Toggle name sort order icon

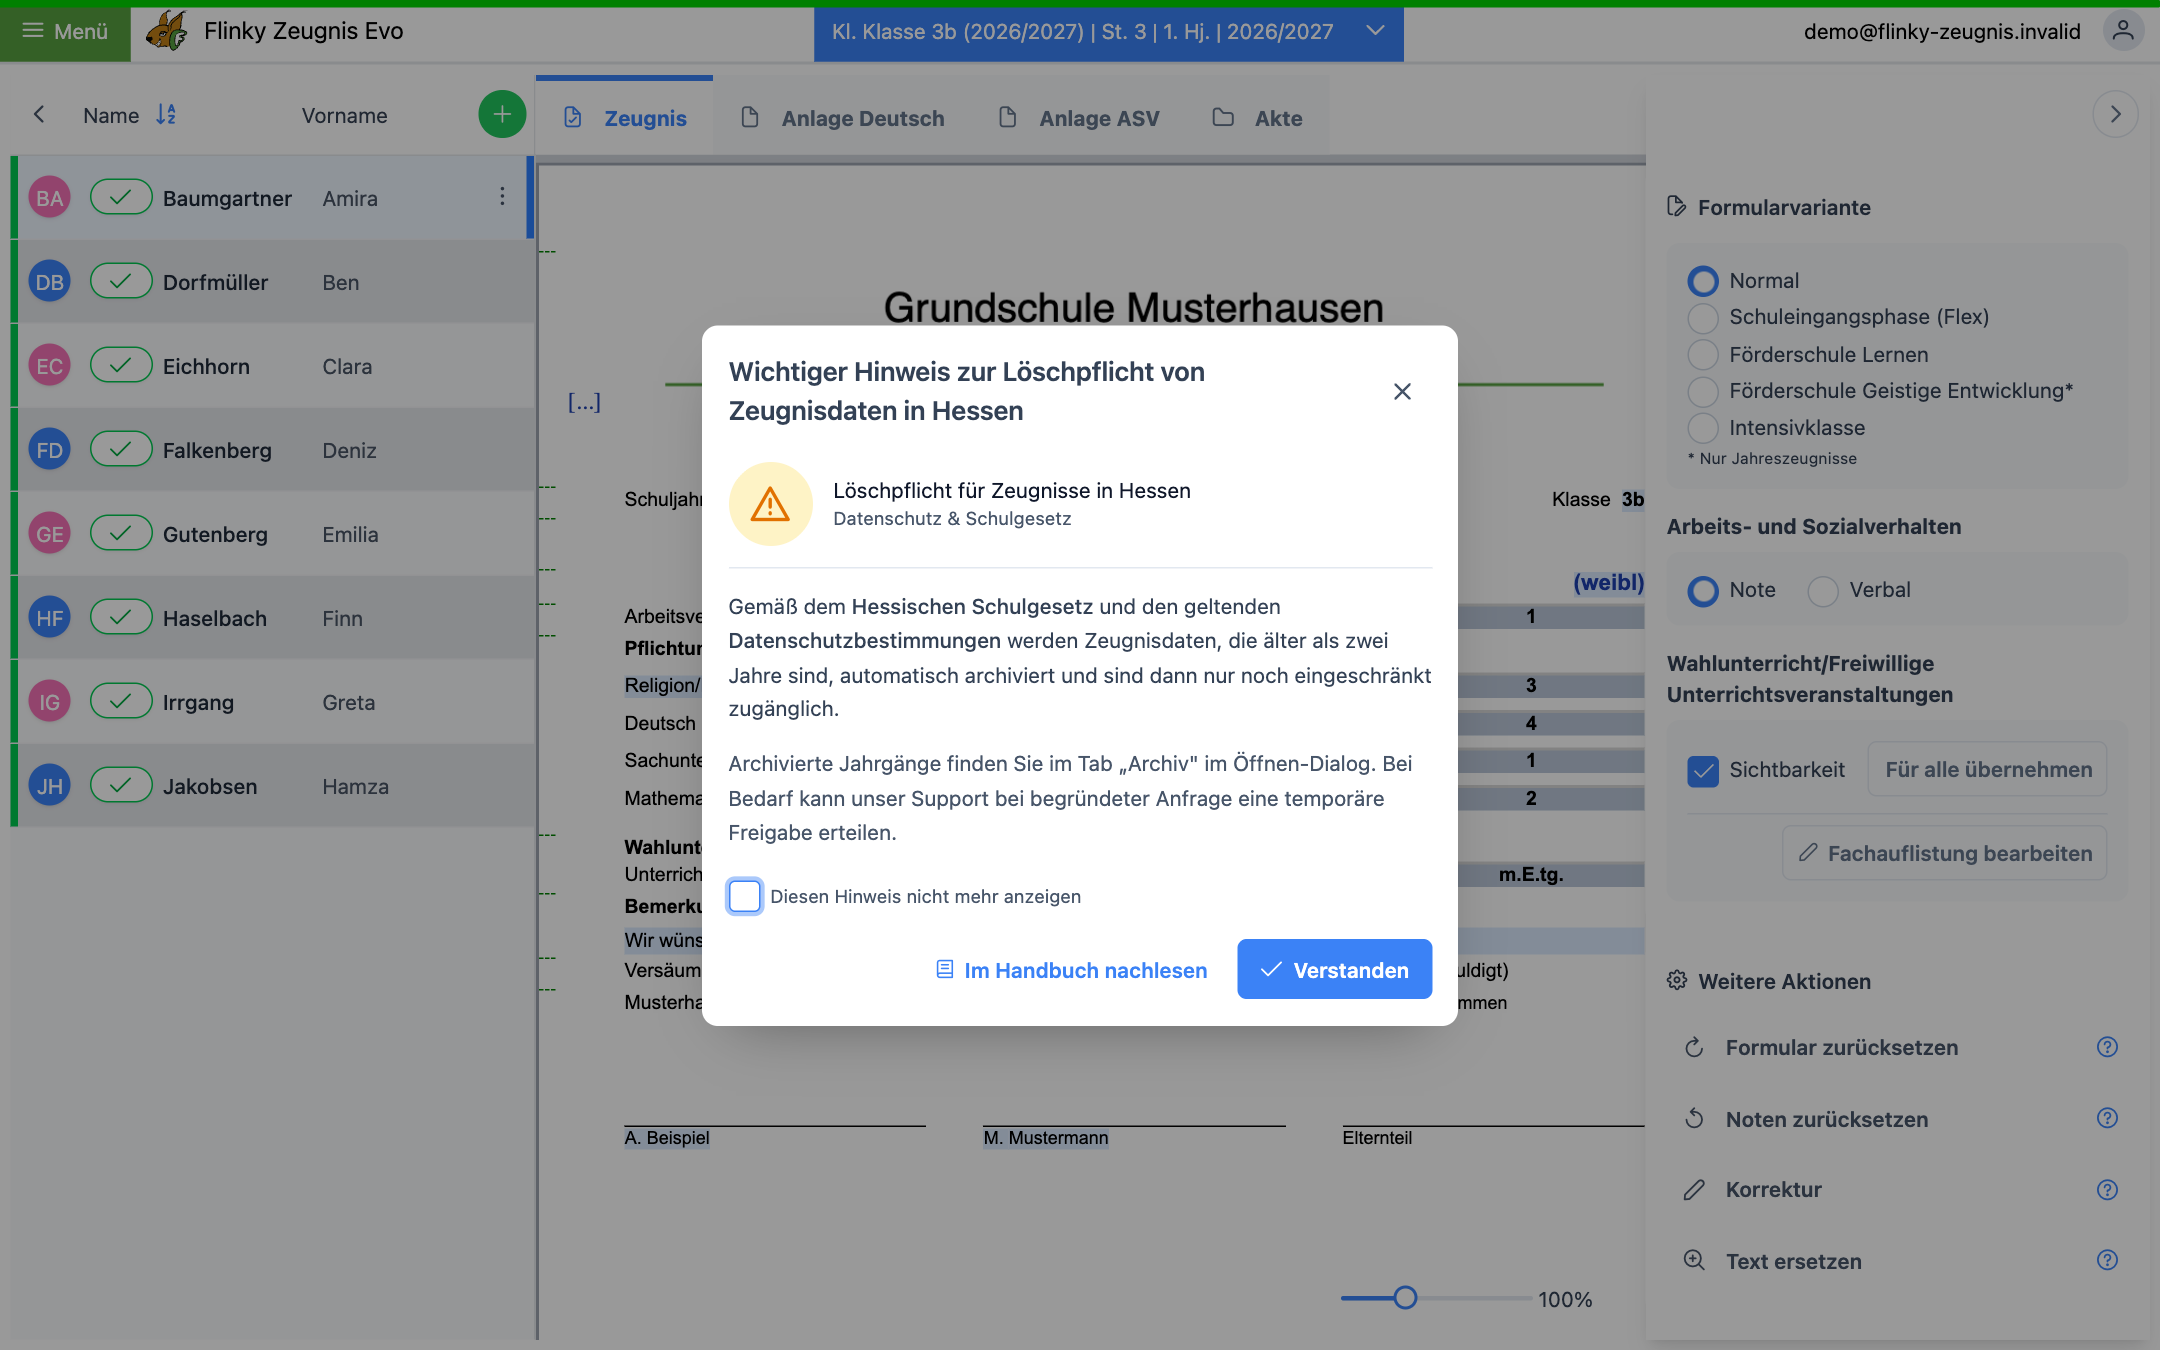tap(166, 115)
